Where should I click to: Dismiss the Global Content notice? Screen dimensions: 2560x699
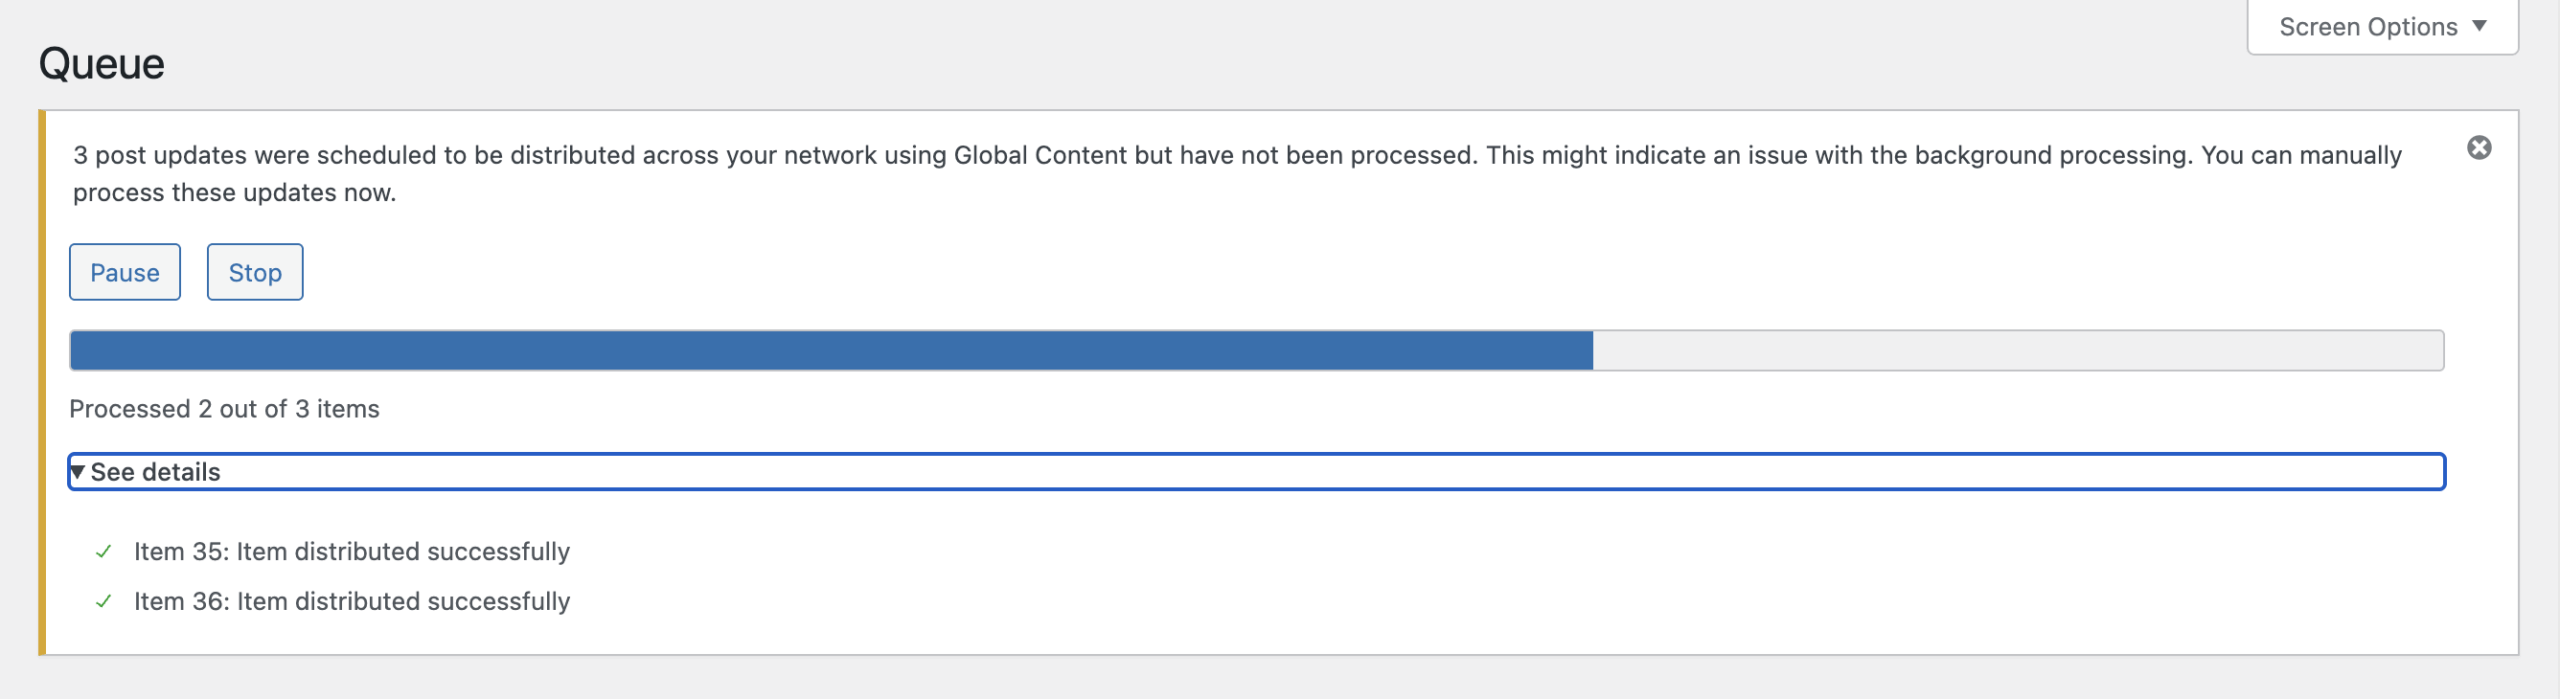coord(2478,148)
